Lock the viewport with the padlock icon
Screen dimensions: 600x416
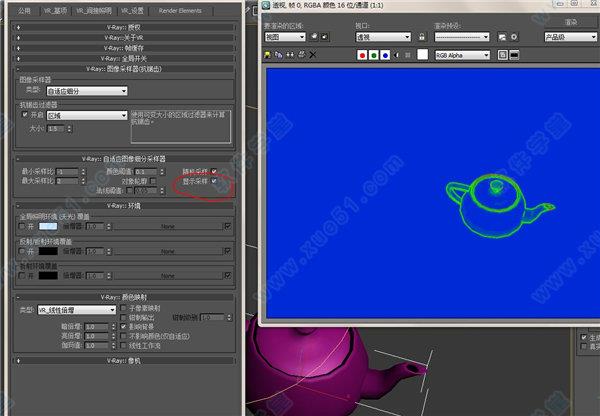pos(421,37)
